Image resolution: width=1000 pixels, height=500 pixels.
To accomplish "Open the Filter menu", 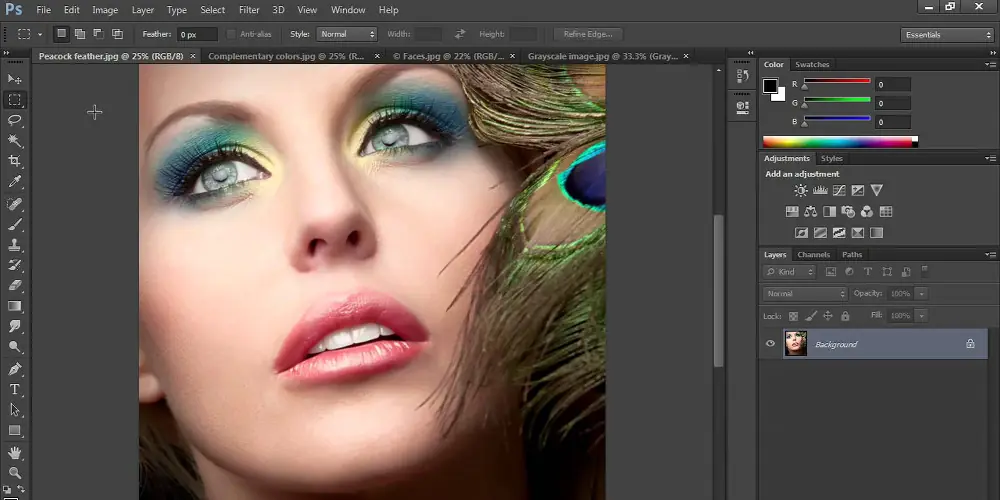I will coord(249,10).
